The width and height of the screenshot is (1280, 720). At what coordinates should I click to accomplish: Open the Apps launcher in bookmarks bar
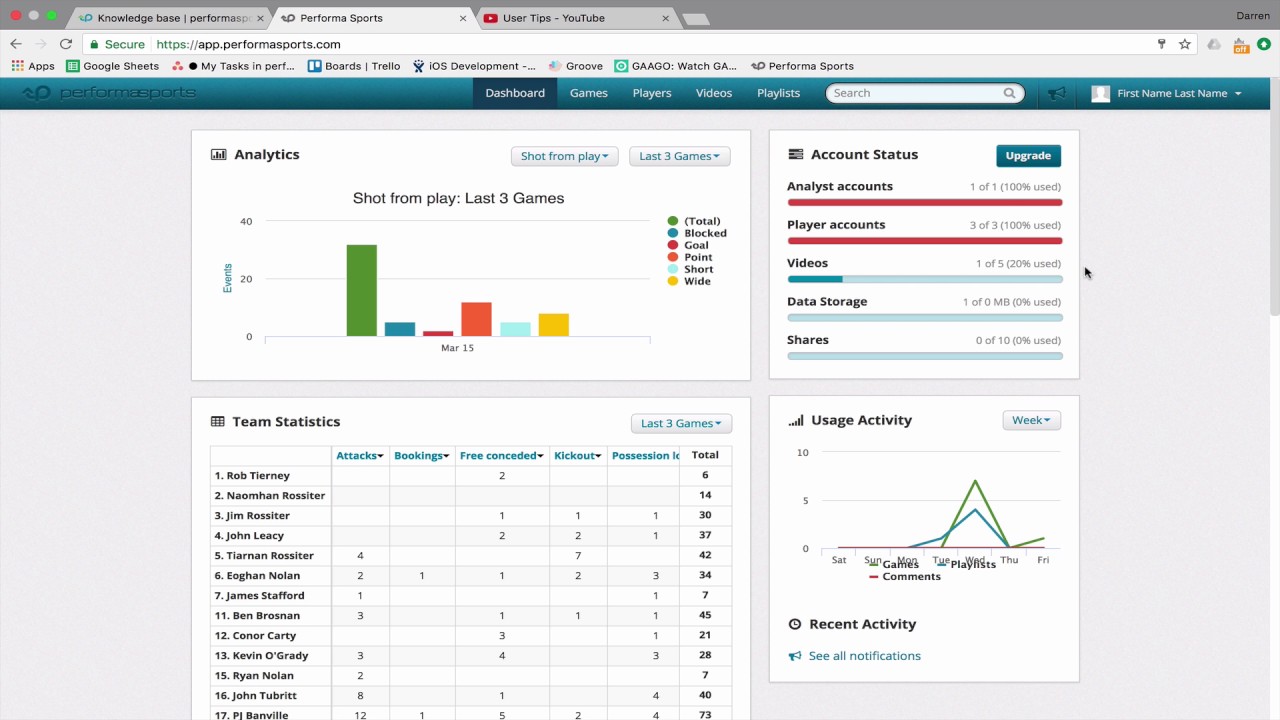point(33,66)
